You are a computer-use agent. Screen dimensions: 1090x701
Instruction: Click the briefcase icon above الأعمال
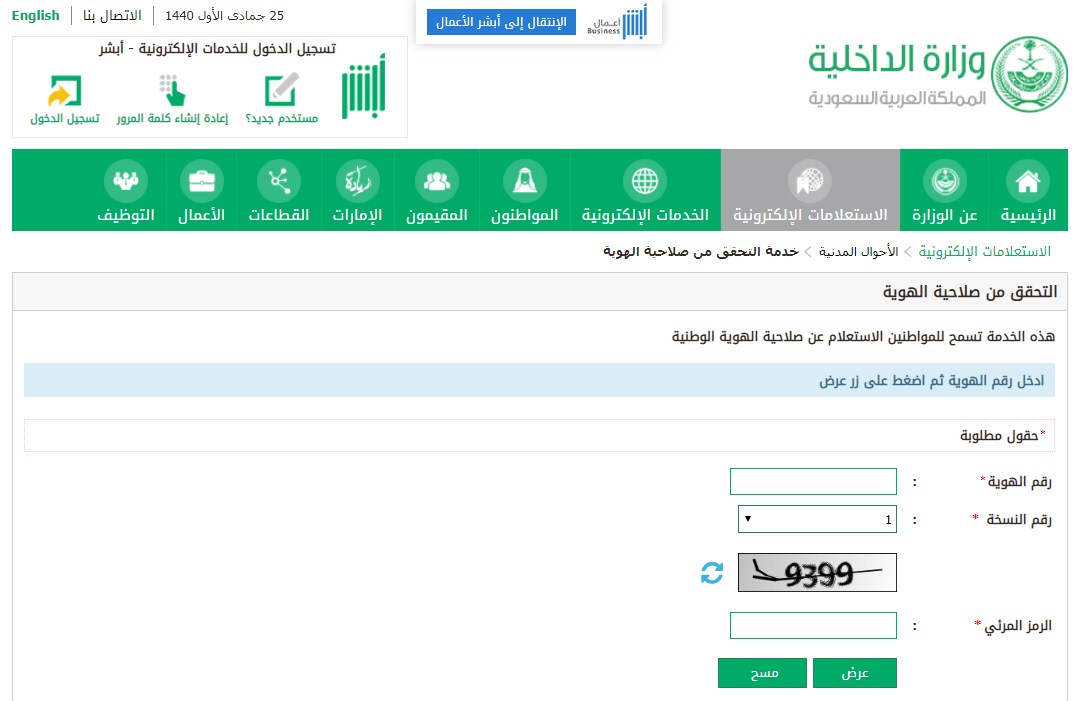click(202, 181)
